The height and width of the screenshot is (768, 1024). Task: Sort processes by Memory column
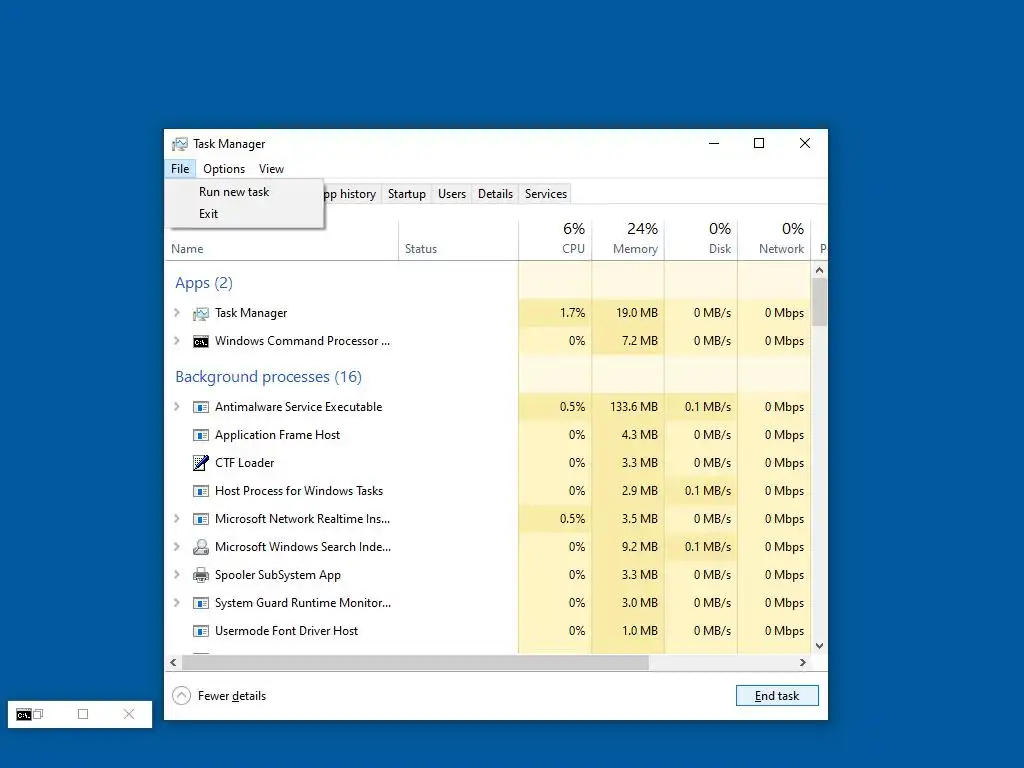point(628,240)
